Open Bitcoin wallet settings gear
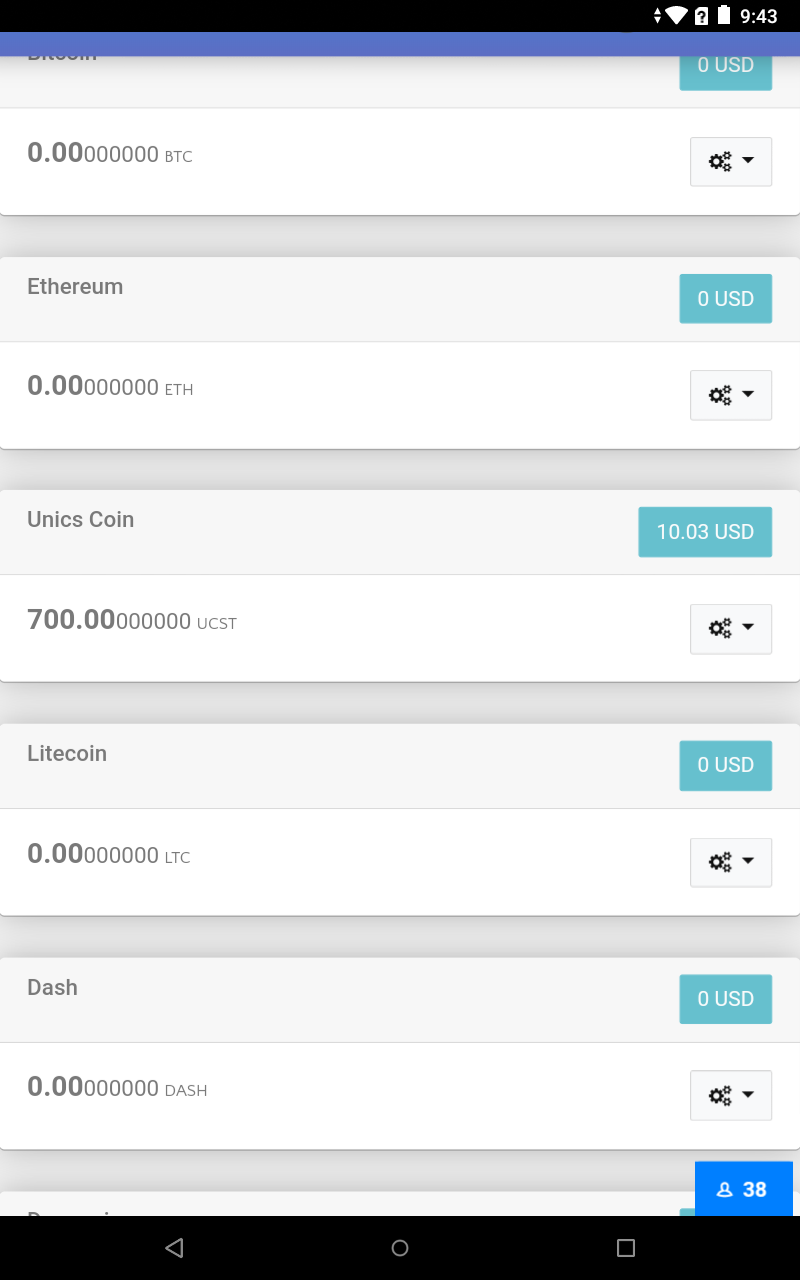The image size is (800, 1280). [x=721, y=161]
